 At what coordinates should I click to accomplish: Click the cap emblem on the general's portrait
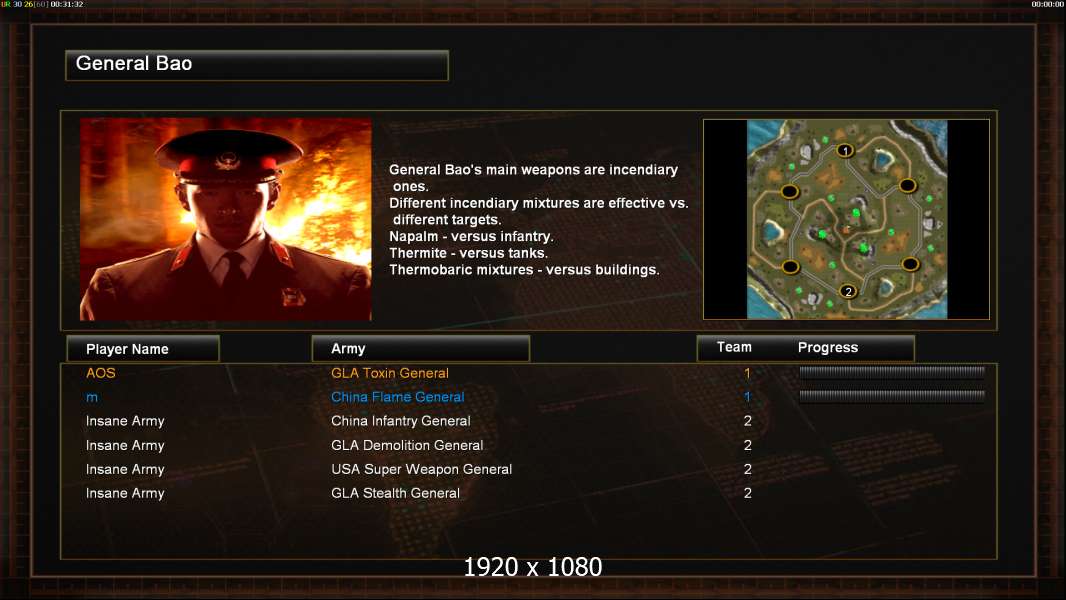point(226,162)
